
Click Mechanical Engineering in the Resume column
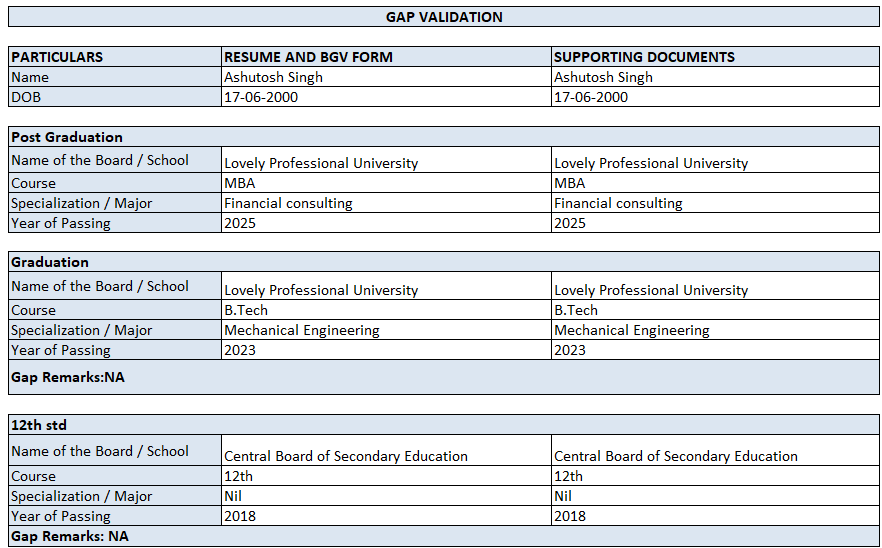[302, 330]
